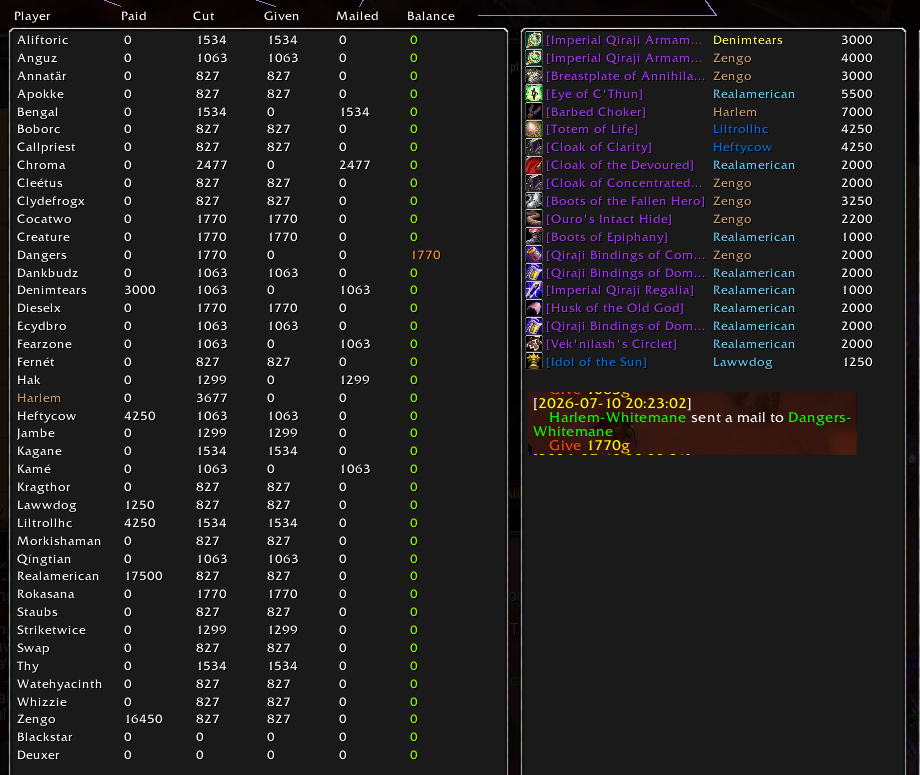This screenshot has height=775, width=920.
Task: Click the Qiraji Bindings of Command icon
Action: [x=534, y=255]
